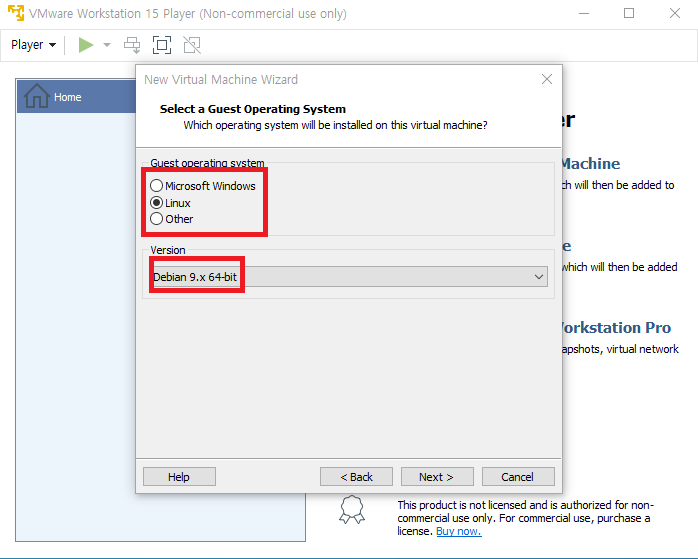Cancel the New Virtual Machine Wizard

tap(518, 477)
